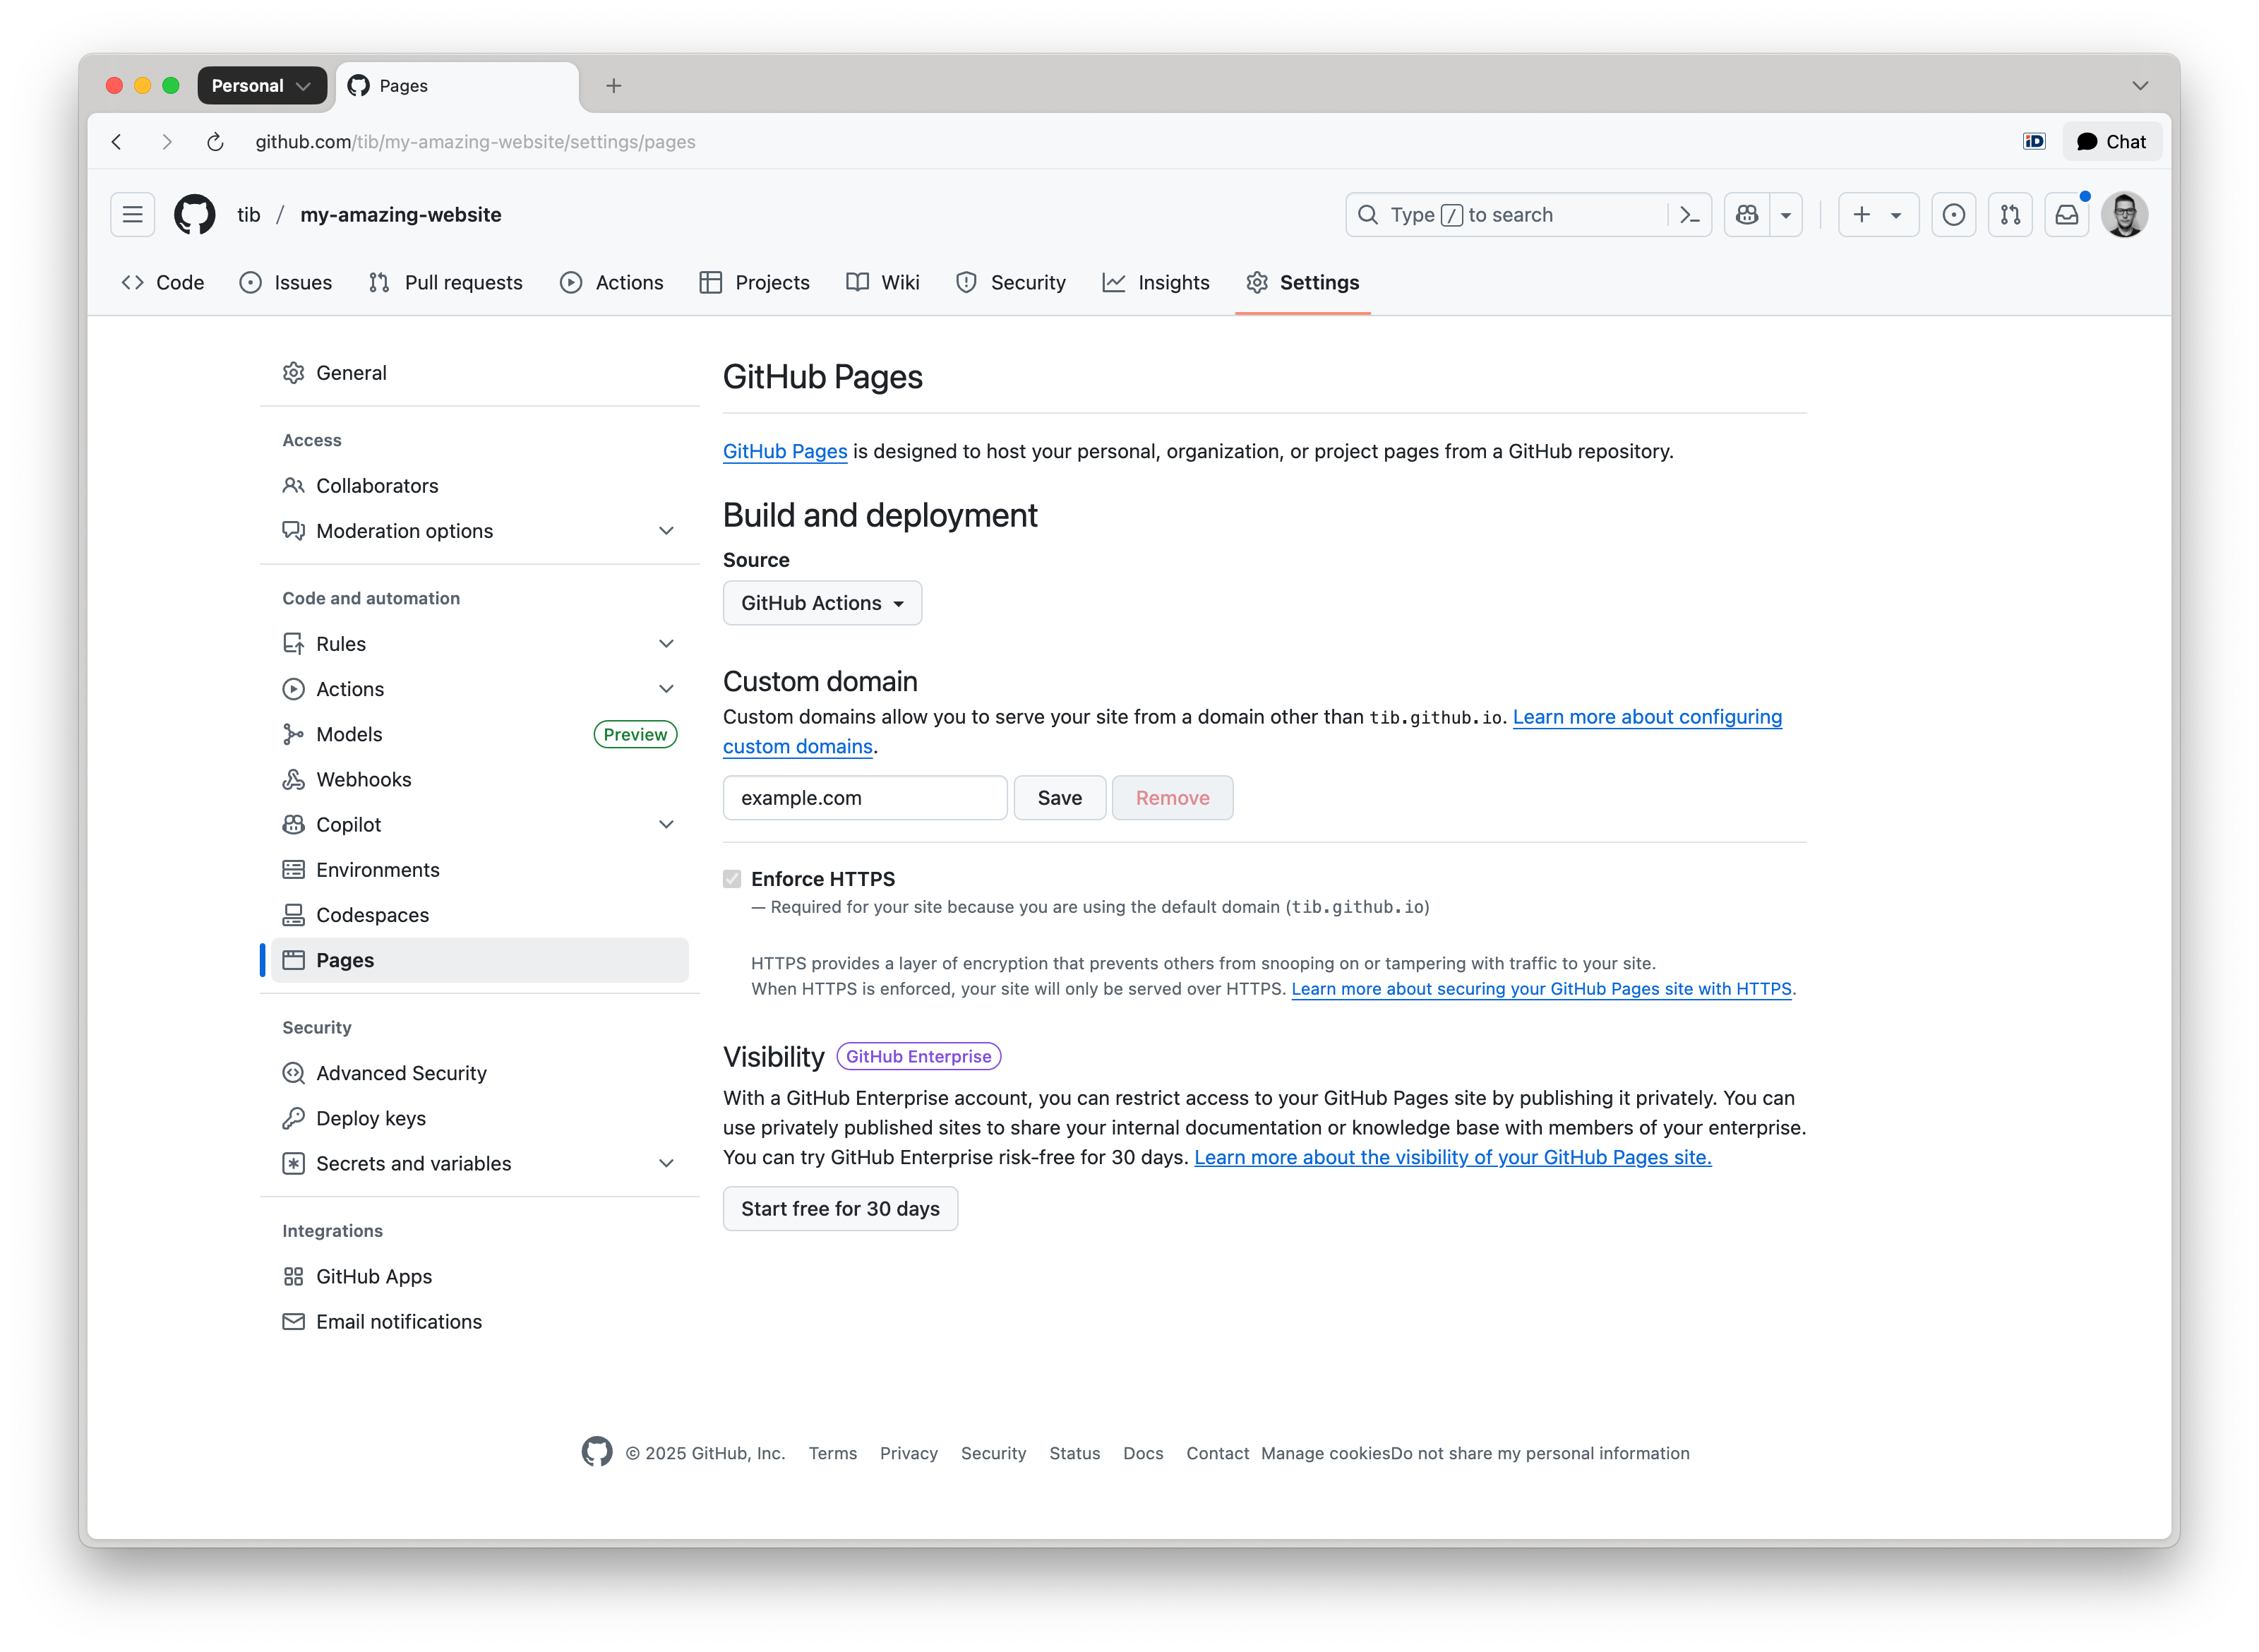The image size is (2259, 1652).
Task: Switch to the Issues tab
Action: 286,283
